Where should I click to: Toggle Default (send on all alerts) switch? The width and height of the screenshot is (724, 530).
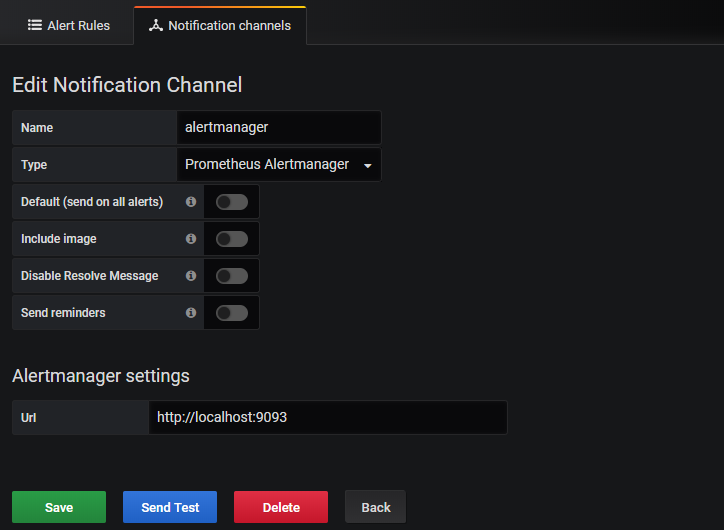click(232, 202)
